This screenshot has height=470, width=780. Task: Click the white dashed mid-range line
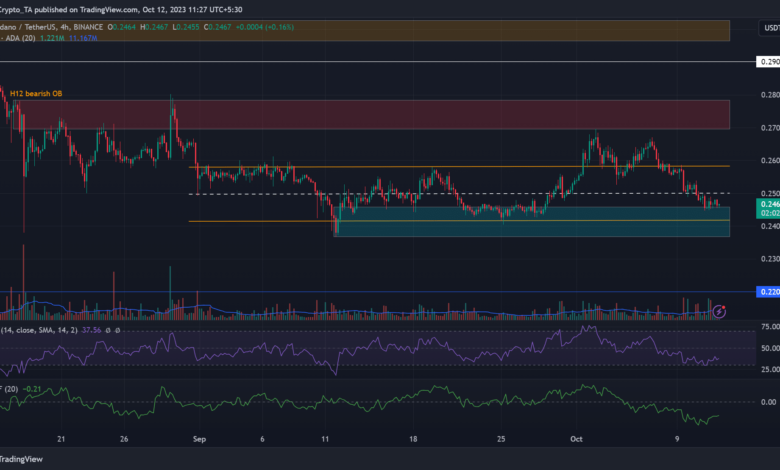pyautogui.click(x=400, y=193)
